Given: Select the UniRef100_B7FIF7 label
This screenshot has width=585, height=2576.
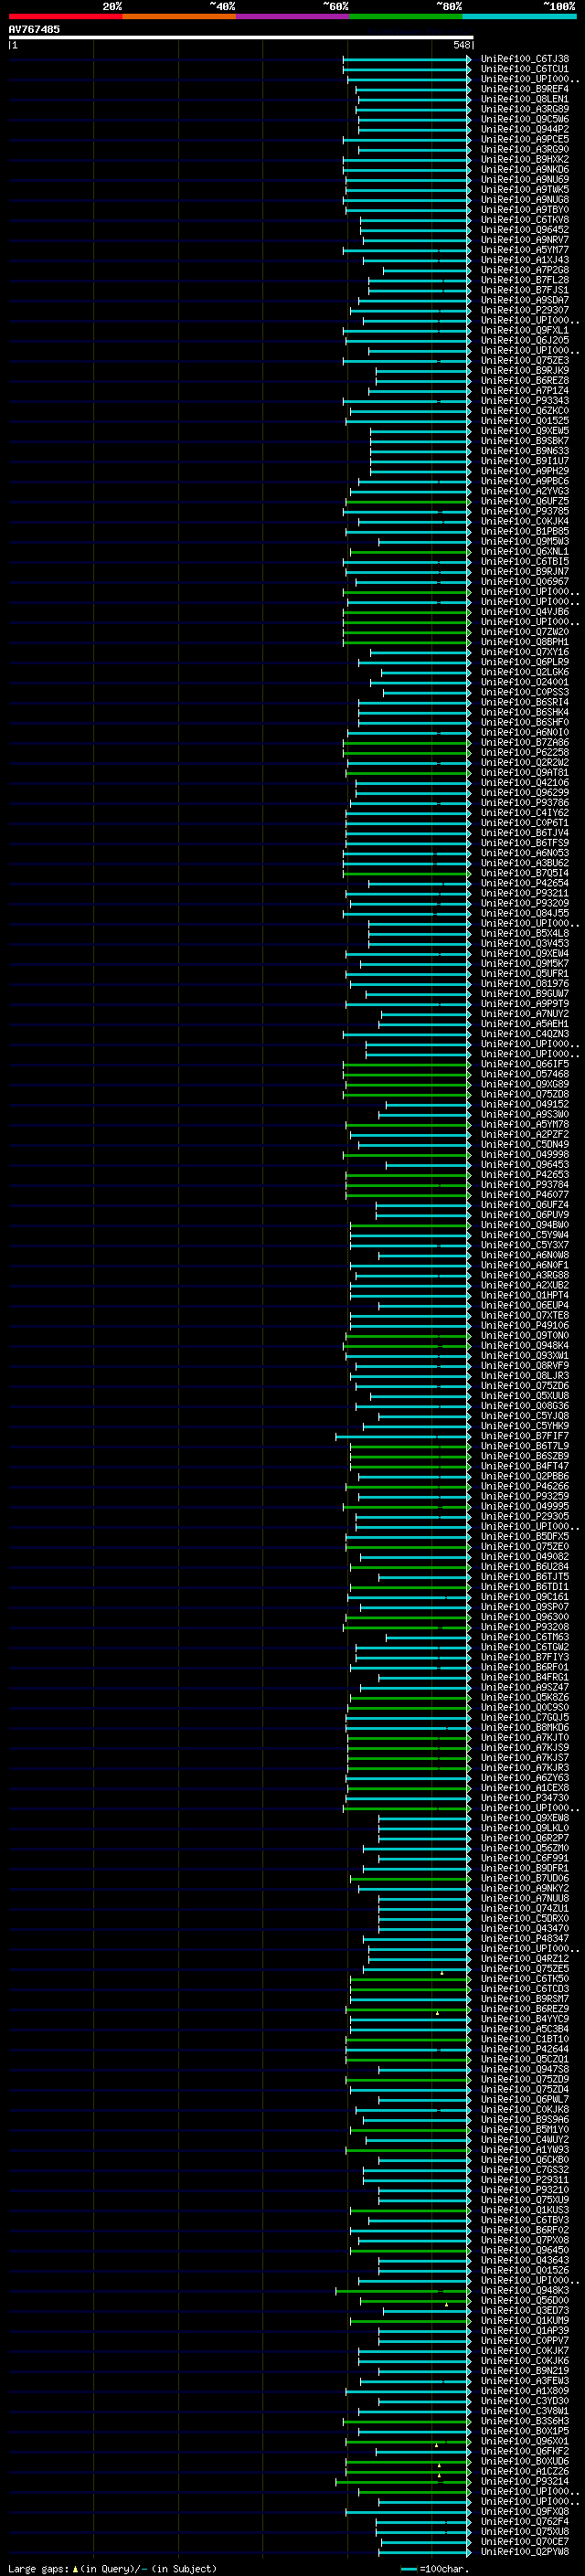Looking at the screenshot, I should (x=525, y=1436).
